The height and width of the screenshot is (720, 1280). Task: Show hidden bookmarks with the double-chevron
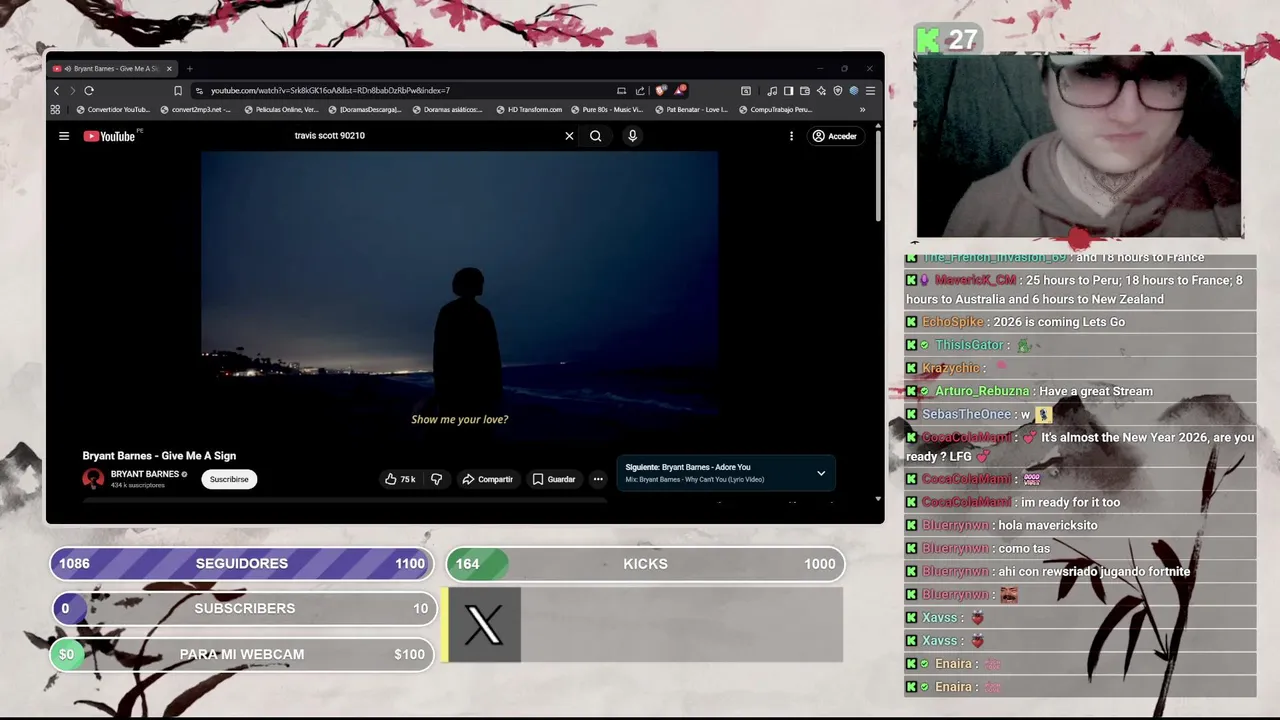click(x=862, y=110)
